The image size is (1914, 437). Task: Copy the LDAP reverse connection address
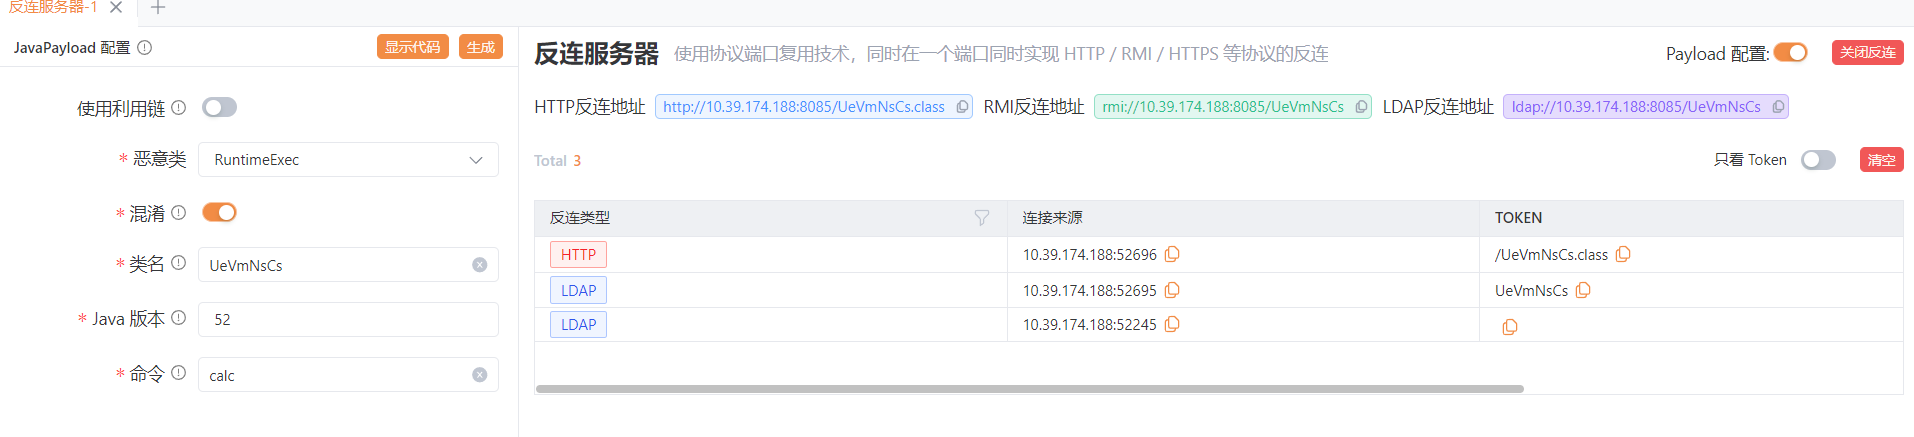point(1778,107)
